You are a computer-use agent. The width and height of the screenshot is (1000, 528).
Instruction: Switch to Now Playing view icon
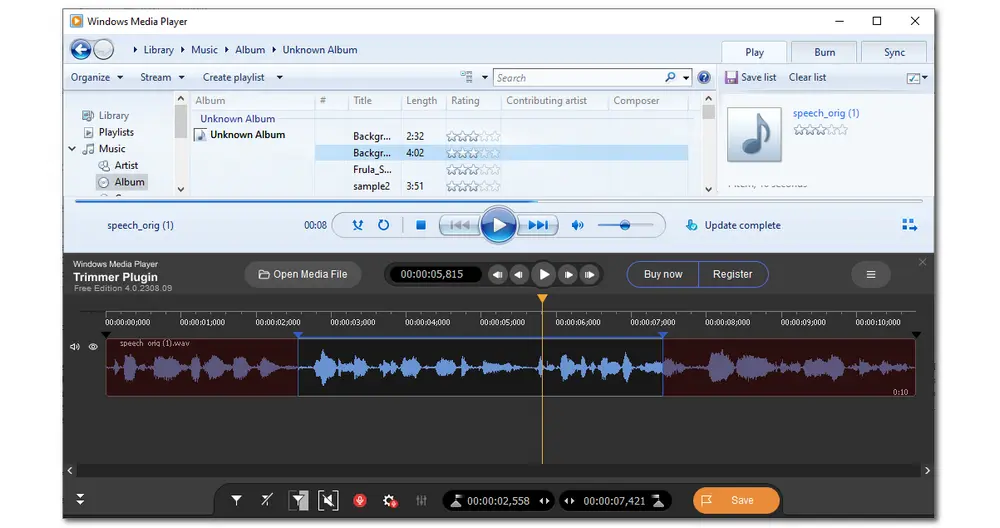tap(909, 225)
